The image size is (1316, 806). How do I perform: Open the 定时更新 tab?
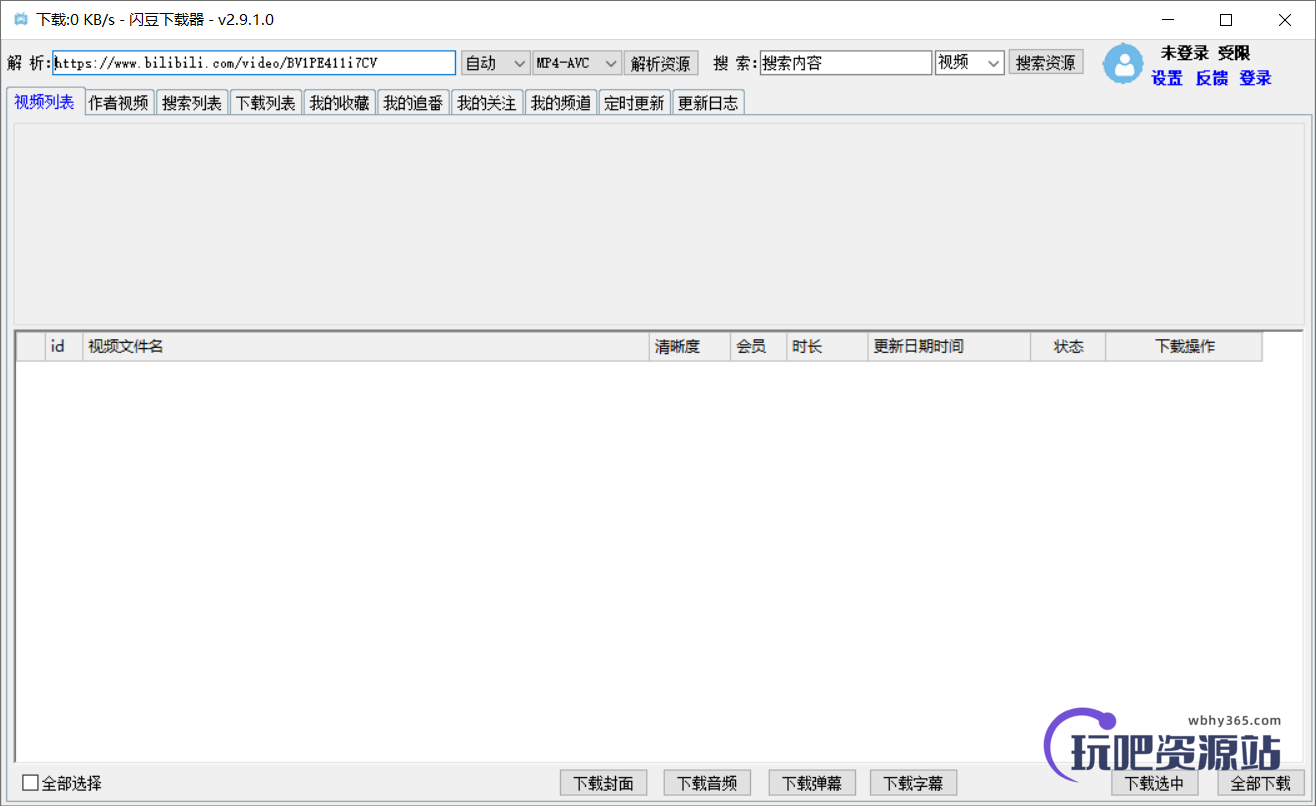click(x=634, y=103)
